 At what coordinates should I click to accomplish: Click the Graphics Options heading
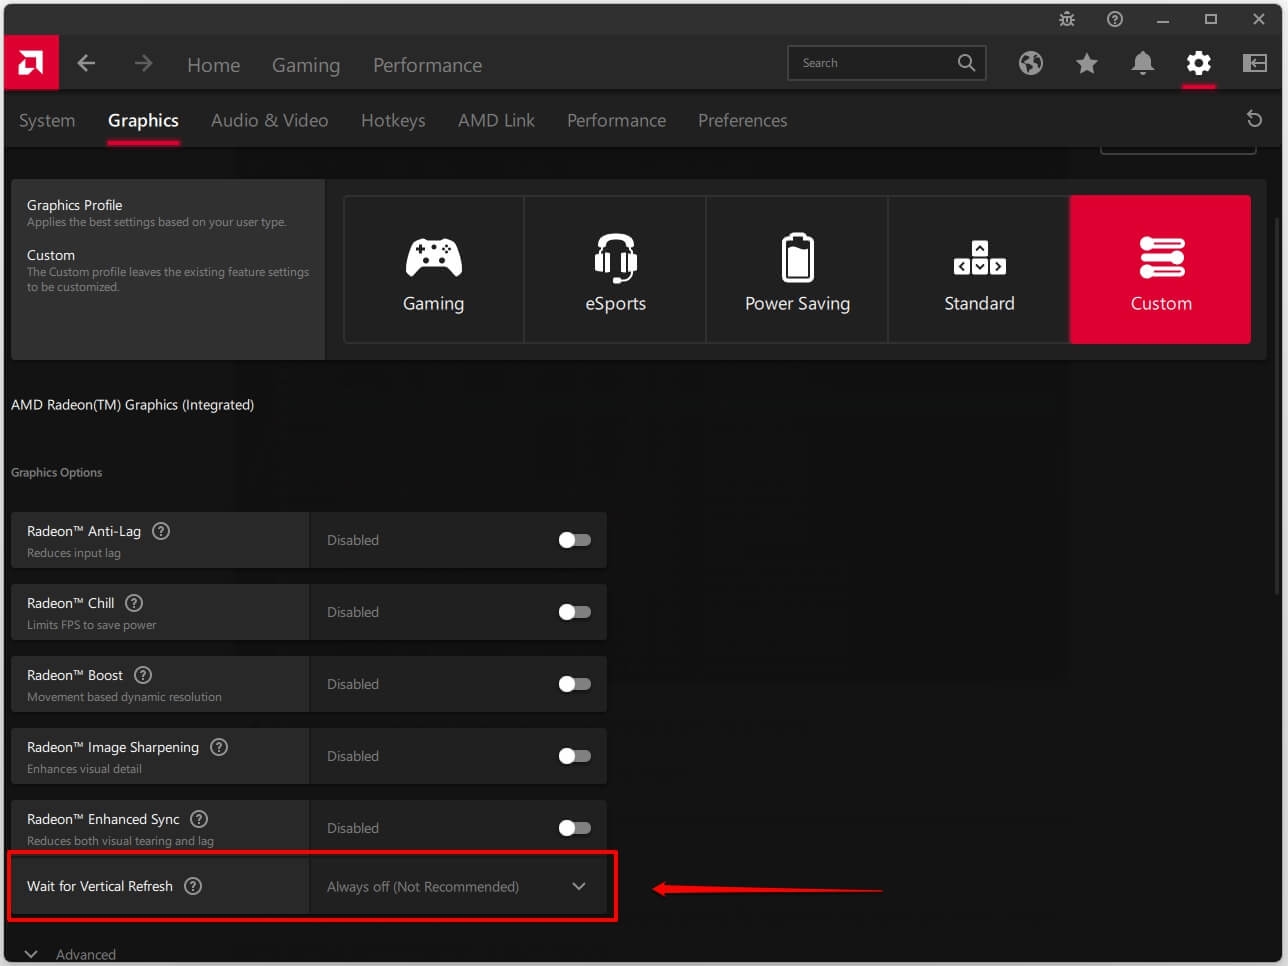pyautogui.click(x=56, y=472)
